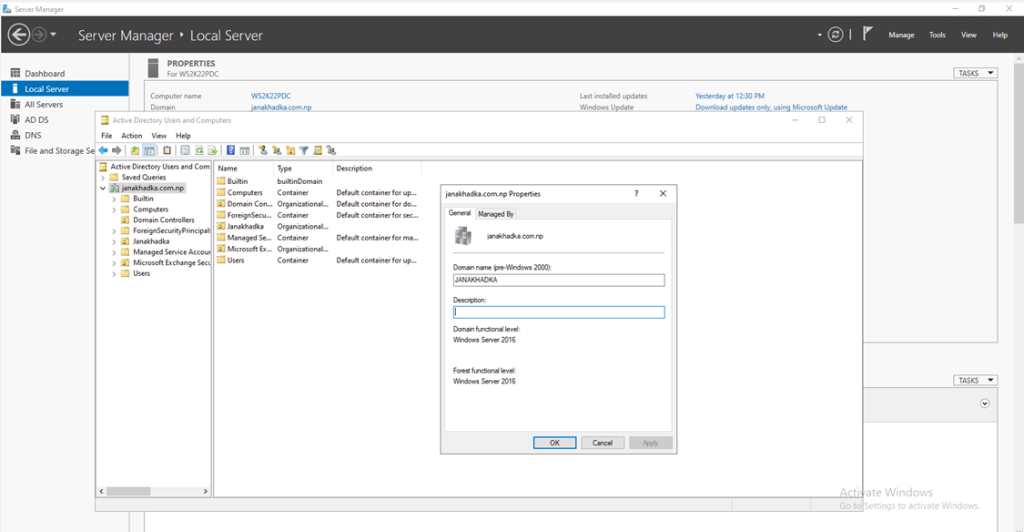
Task: Expand Microsoft Exchange Security tree arrow
Action: (x=114, y=263)
